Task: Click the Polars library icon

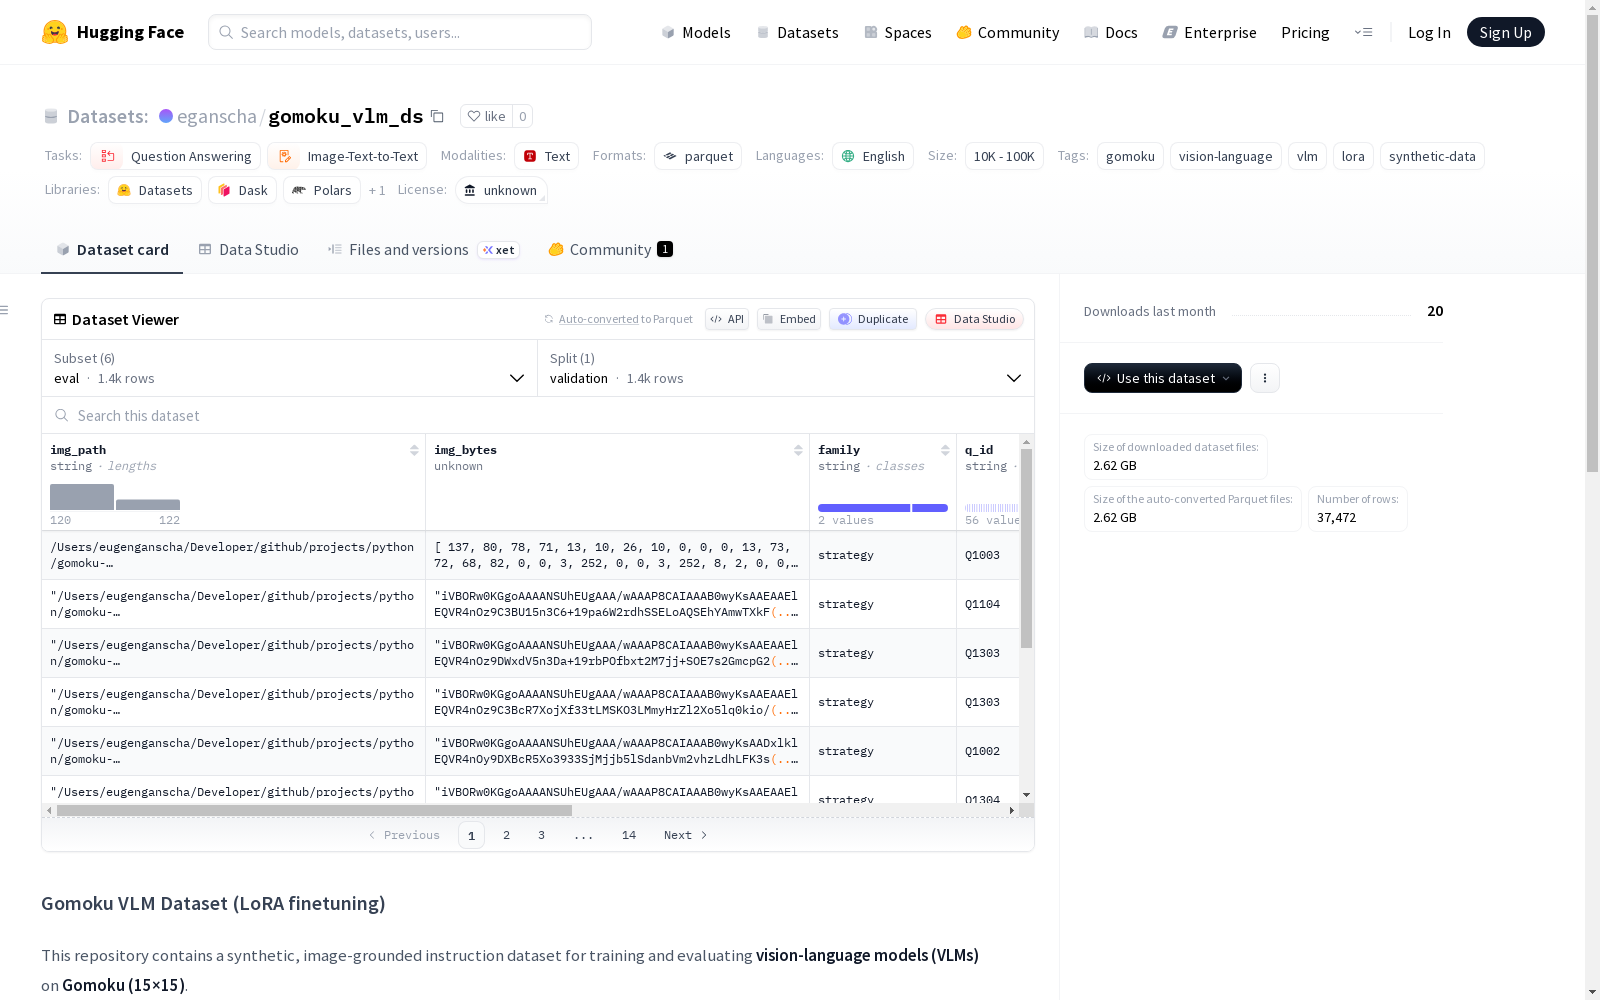Action: click(x=298, y=190)
